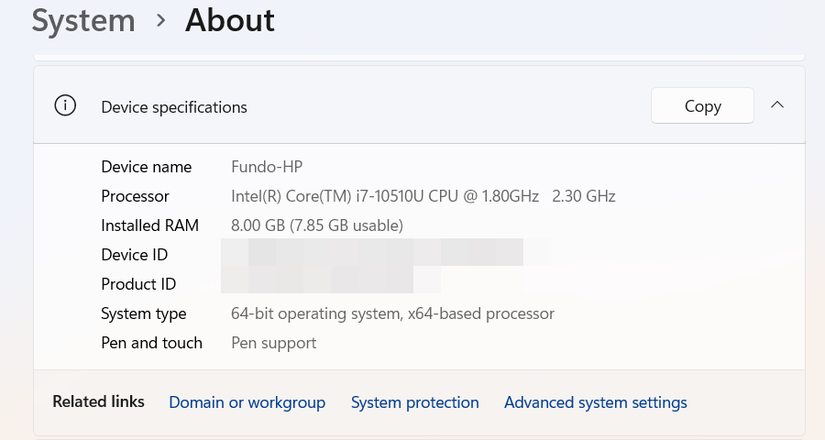Click the 8.00 GB installed RAM value
825x440 pixels.
coord(317,226)
